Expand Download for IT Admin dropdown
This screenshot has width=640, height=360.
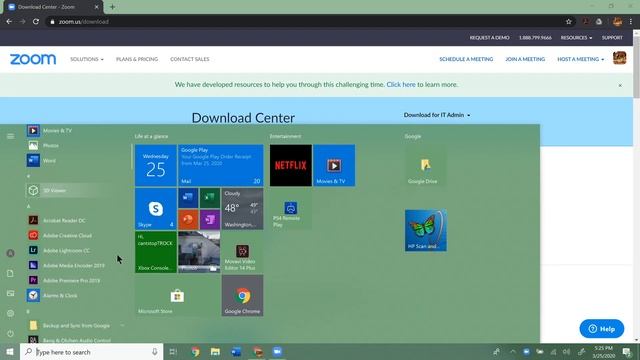437,115
